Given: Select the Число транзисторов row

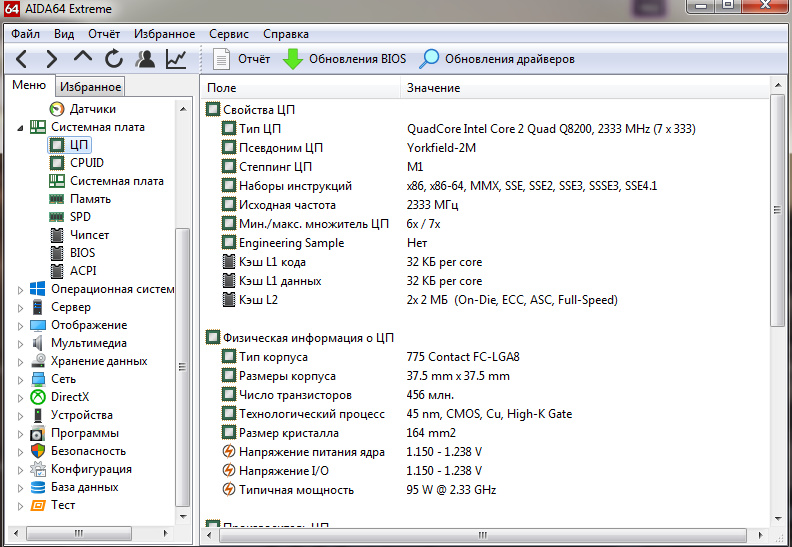Looking at the screenshot, I should pyautogui.click(x=485, y=395).
